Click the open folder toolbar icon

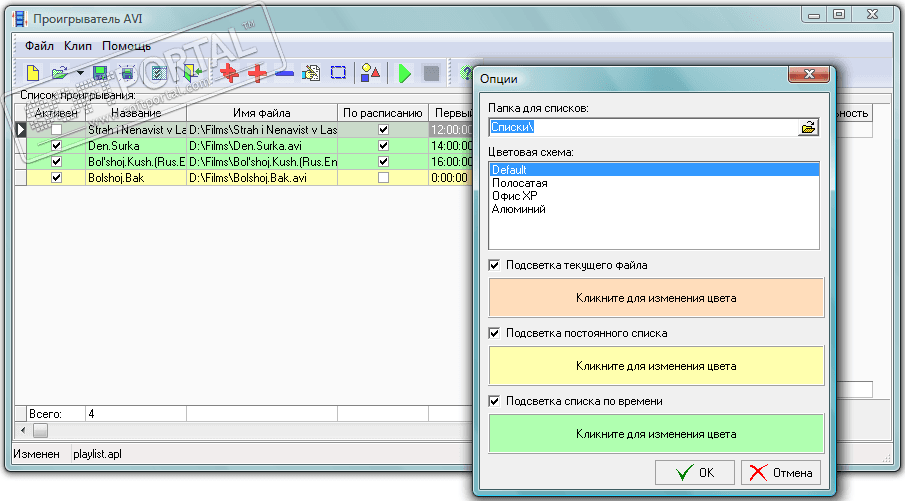(x=59, y=73)
